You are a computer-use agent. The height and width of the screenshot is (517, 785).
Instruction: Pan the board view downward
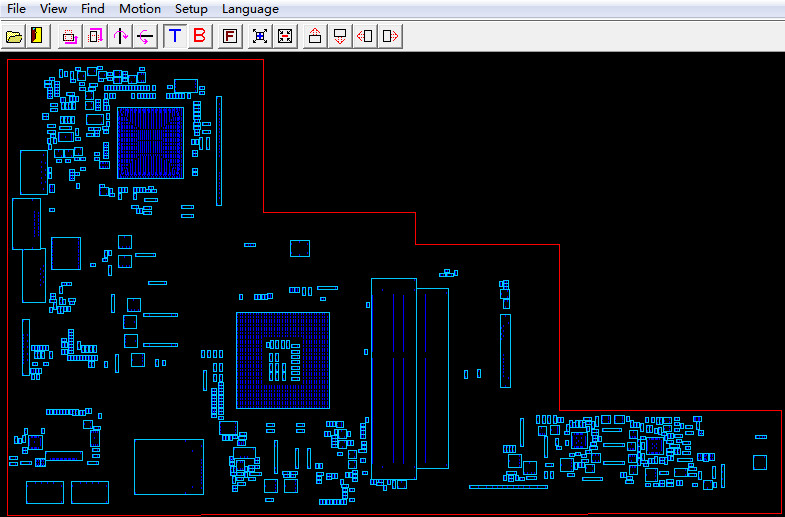(x=340, y=36)
